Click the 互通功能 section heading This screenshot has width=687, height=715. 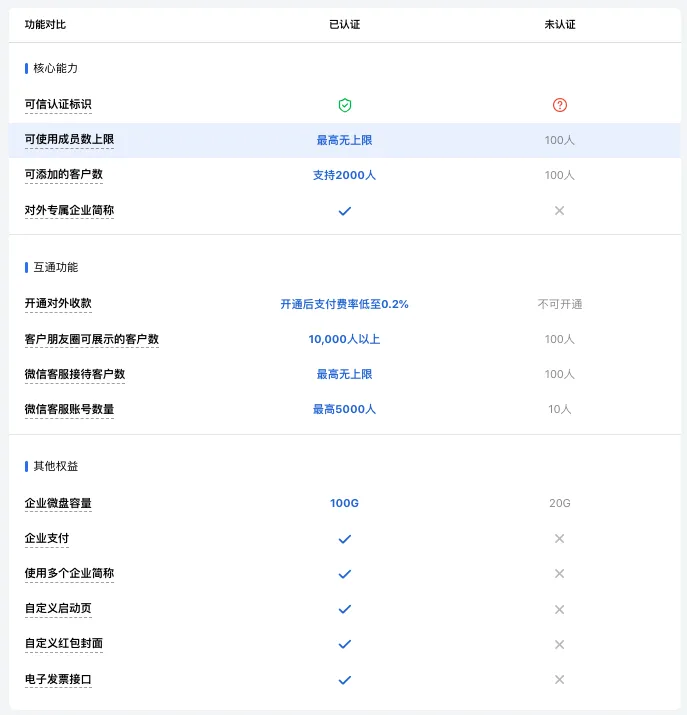[55, 267]
